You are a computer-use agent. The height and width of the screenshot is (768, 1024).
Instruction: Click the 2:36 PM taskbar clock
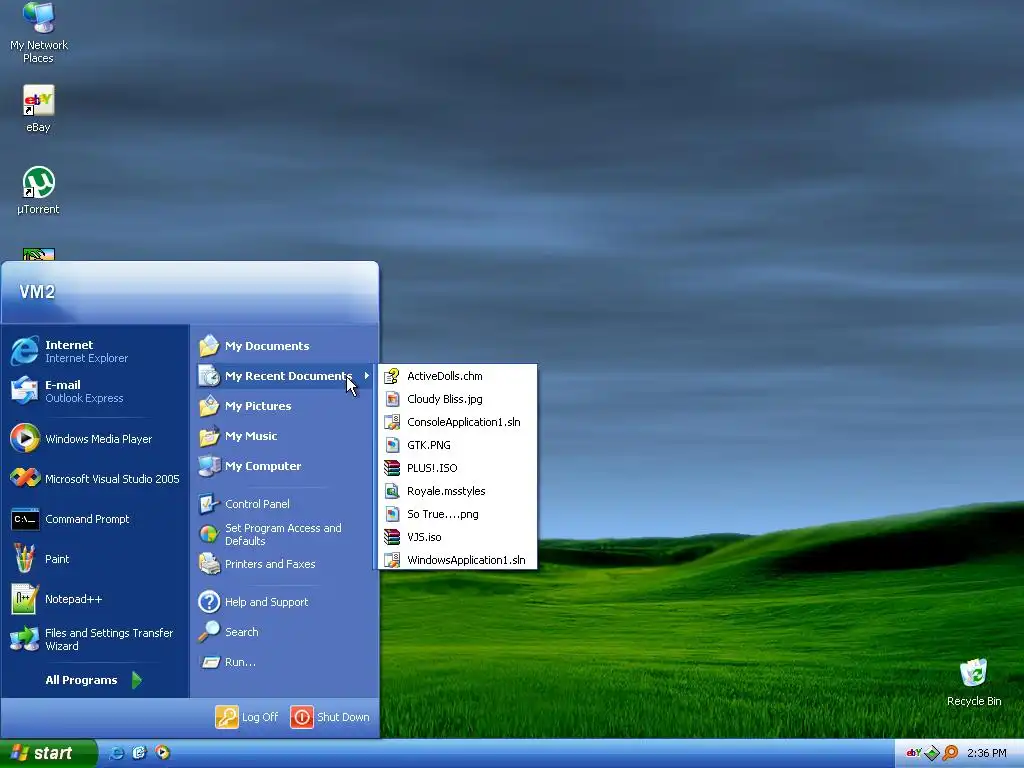pyautogui.click(x=987, y=753)
